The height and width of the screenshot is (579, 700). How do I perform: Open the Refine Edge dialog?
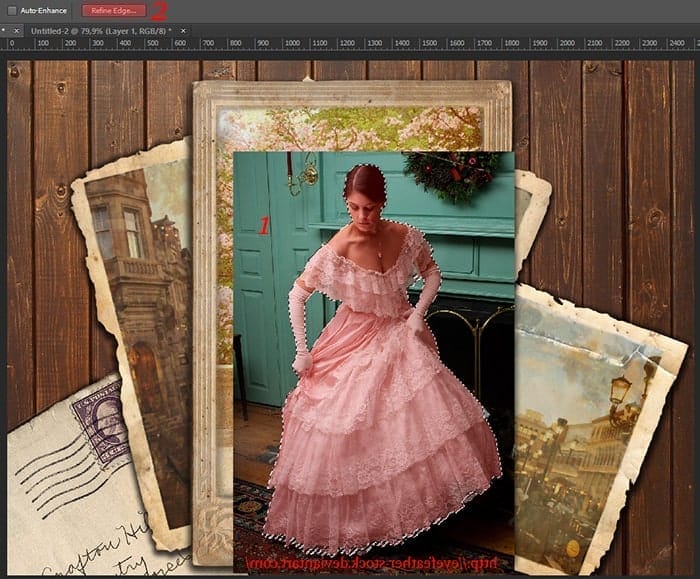point(114,11)
